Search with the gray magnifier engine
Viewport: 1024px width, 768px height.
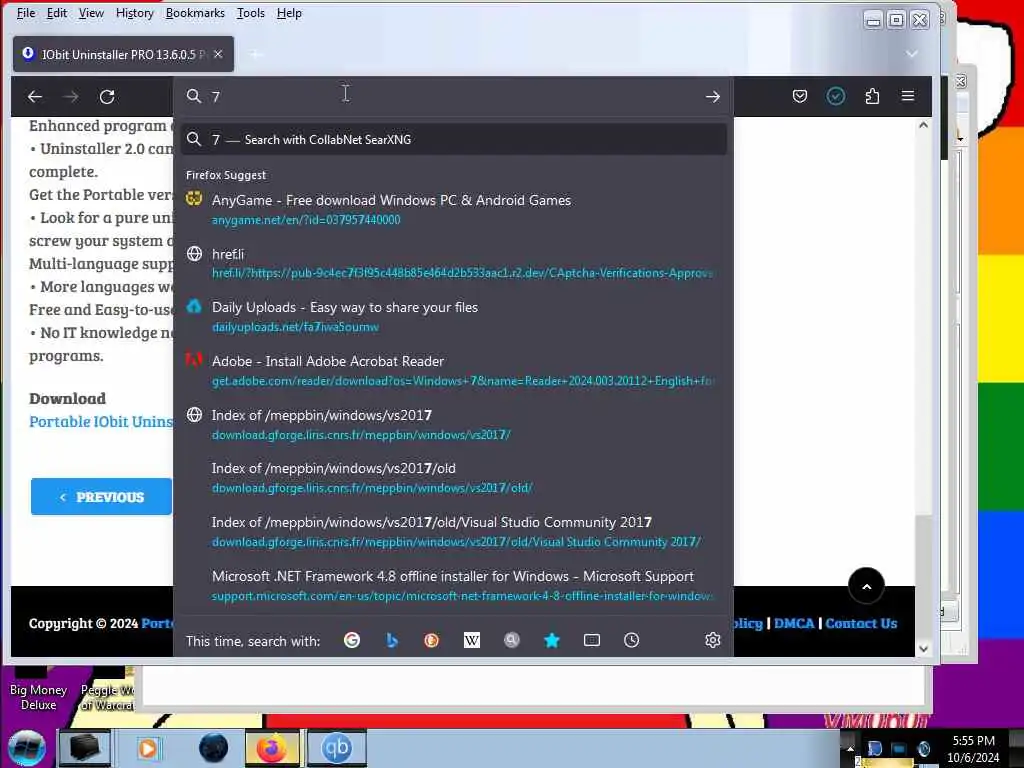[x=512, y=641]
